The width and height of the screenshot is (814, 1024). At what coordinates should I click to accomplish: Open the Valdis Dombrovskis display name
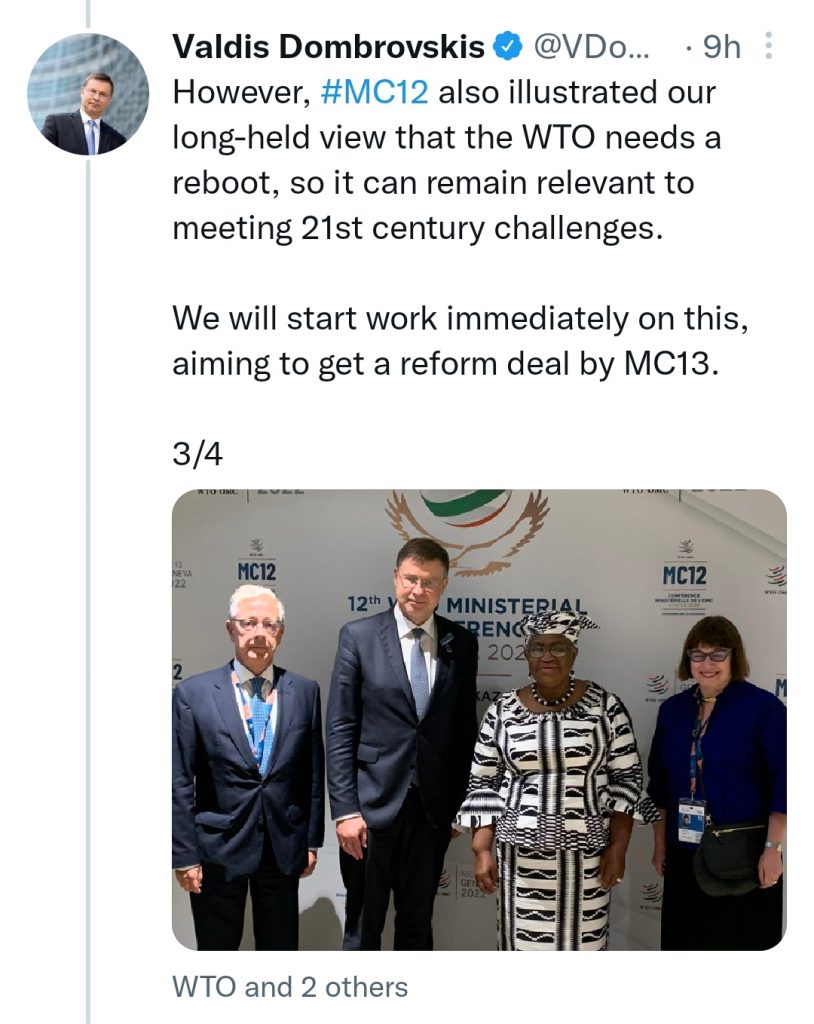point(329,47)
